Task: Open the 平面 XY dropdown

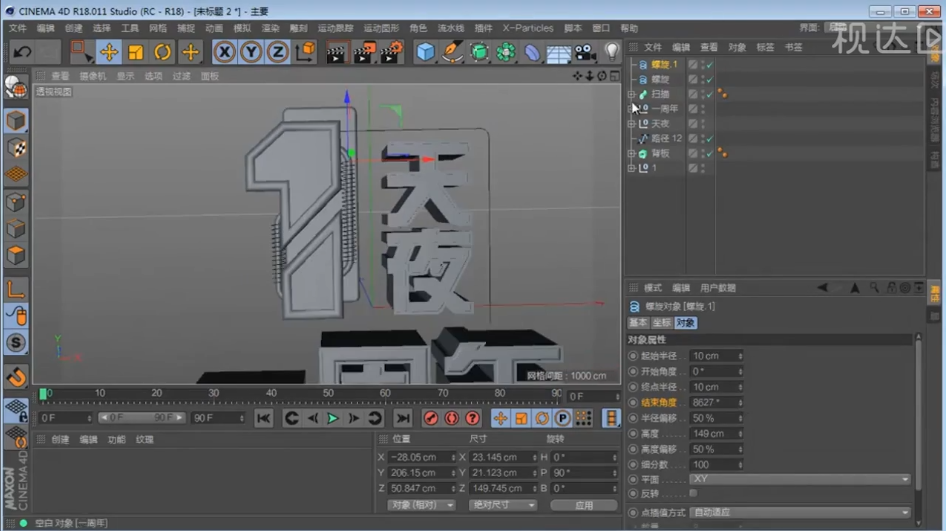Action: (x=800, y=479)
